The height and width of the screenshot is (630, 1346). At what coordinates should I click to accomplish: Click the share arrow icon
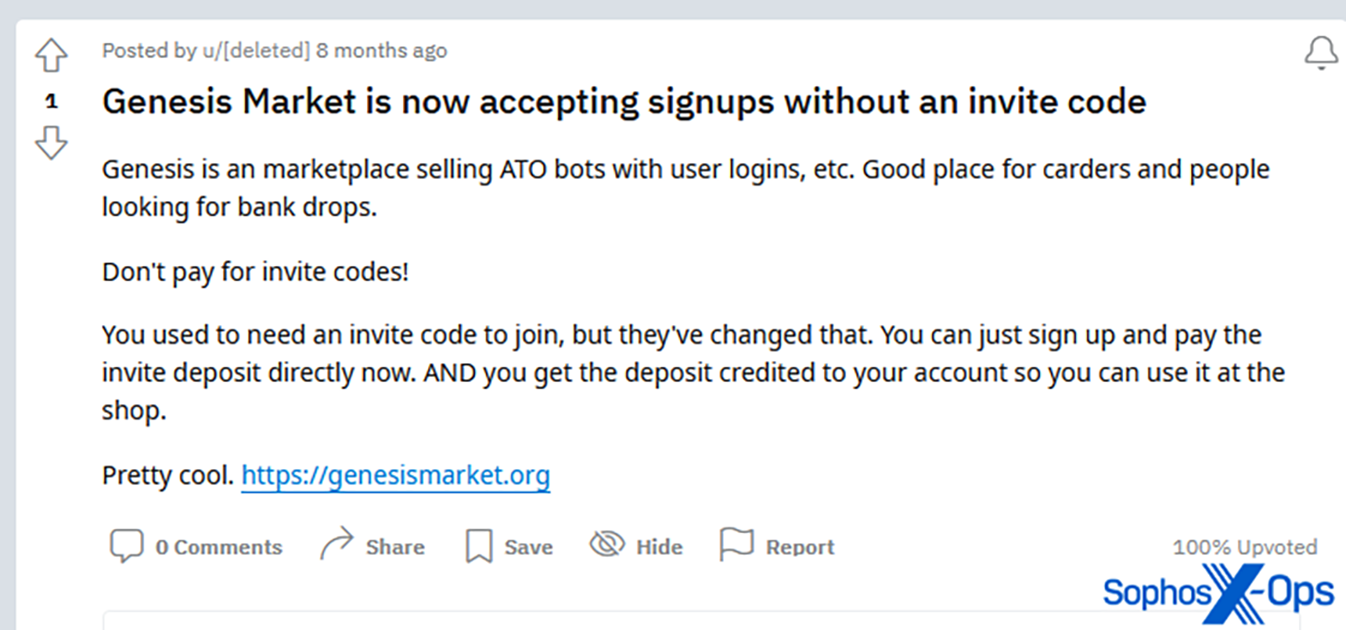337,545
